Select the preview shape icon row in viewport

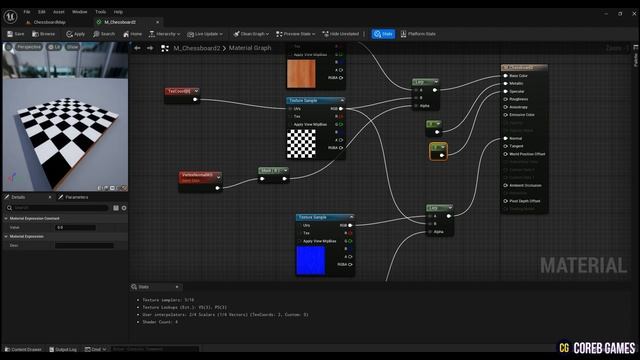point(112,188)
